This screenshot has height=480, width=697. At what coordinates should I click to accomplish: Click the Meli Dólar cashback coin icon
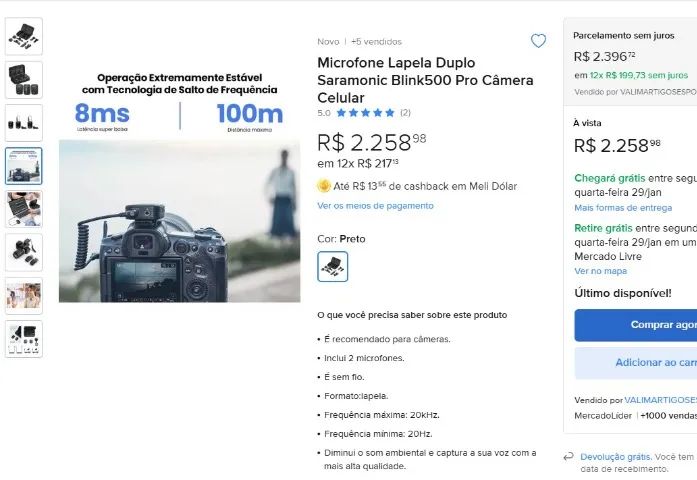tap(324, 185)
